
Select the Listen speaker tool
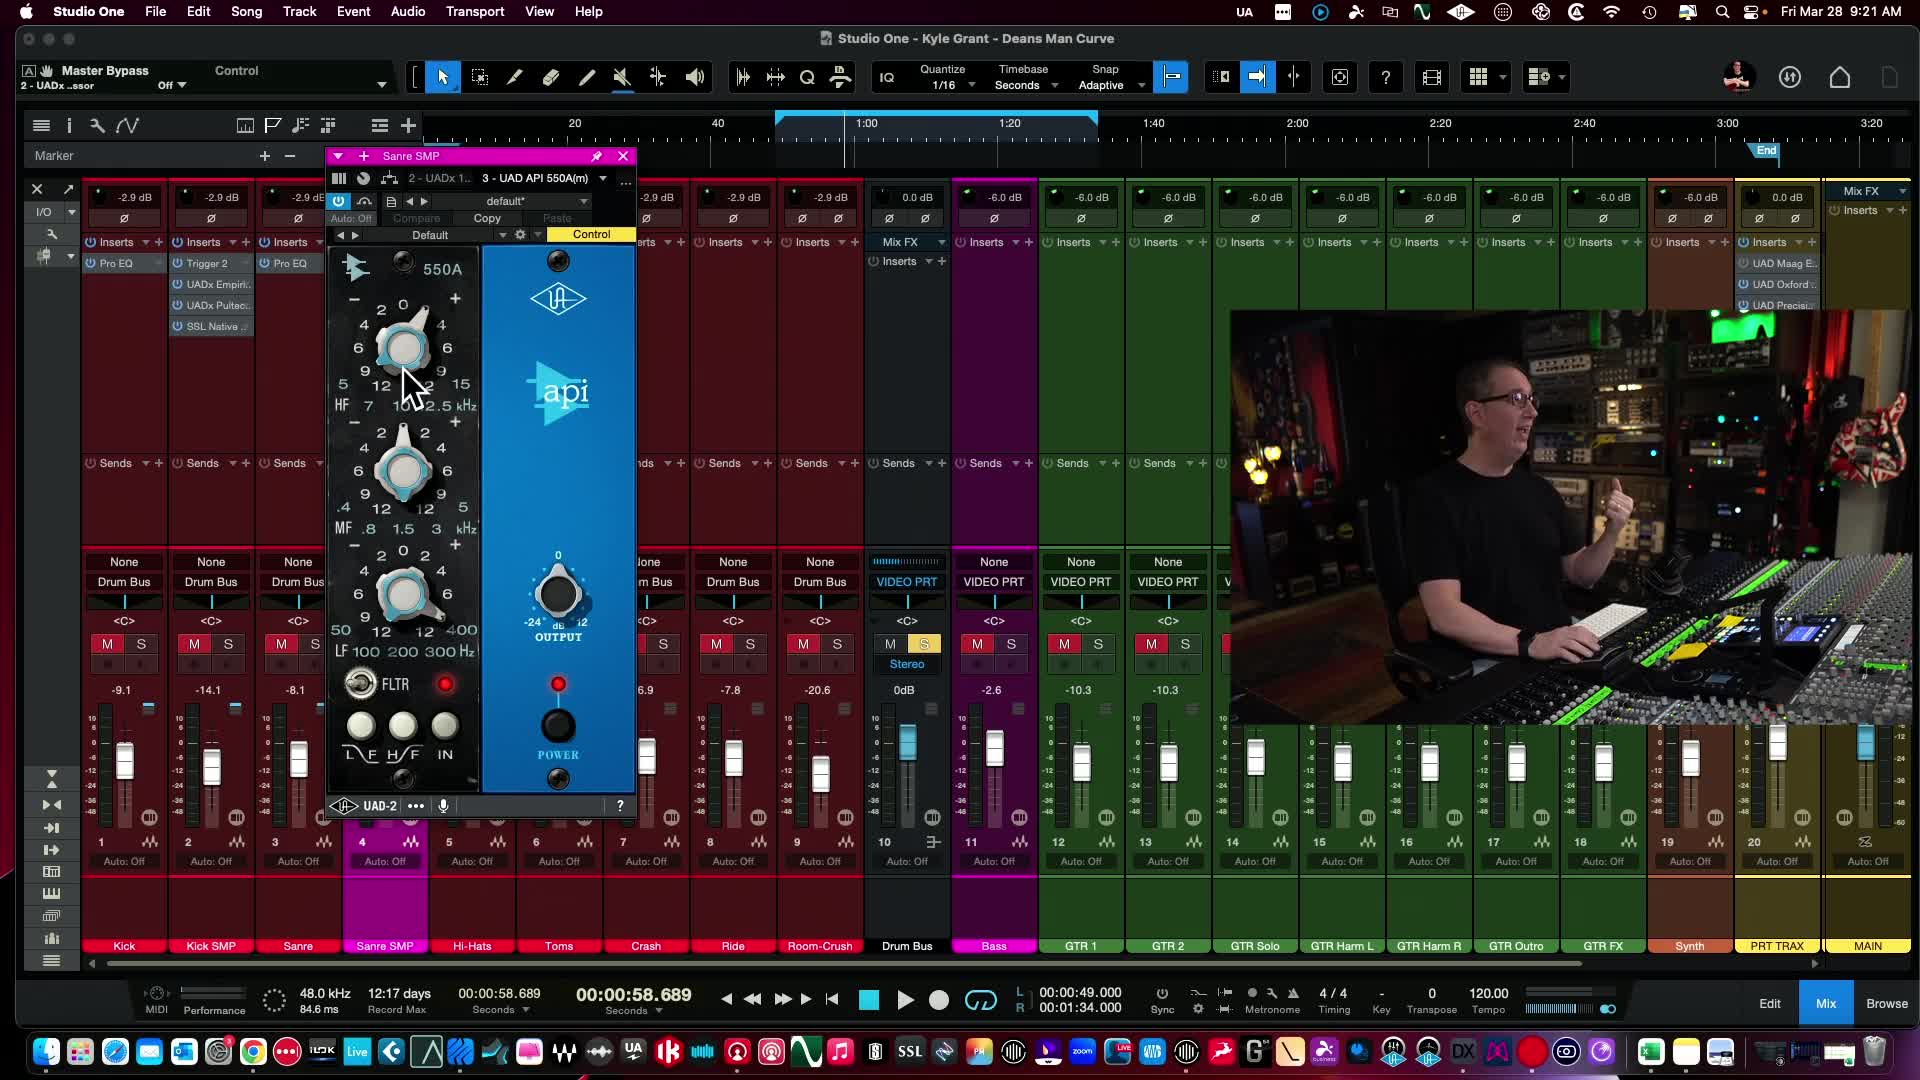pyautogui.click(x=695, y=77)
